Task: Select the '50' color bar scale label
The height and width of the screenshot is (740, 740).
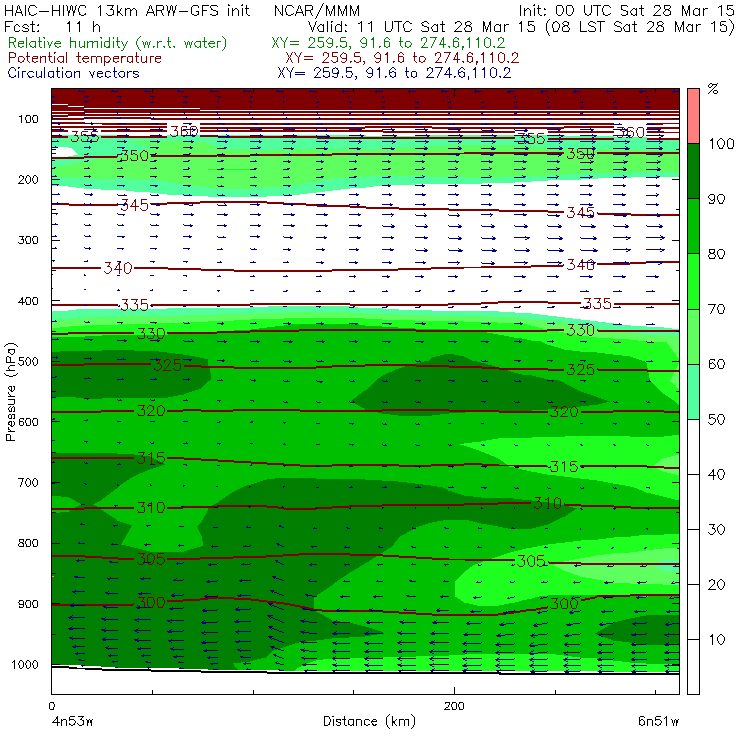Action: [716, 420]
